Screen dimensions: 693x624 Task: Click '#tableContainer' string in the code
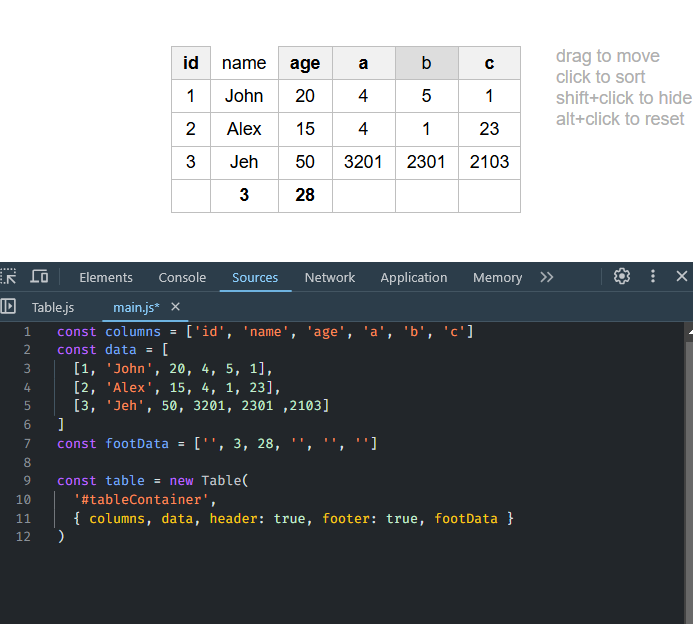tap(141, 500)
